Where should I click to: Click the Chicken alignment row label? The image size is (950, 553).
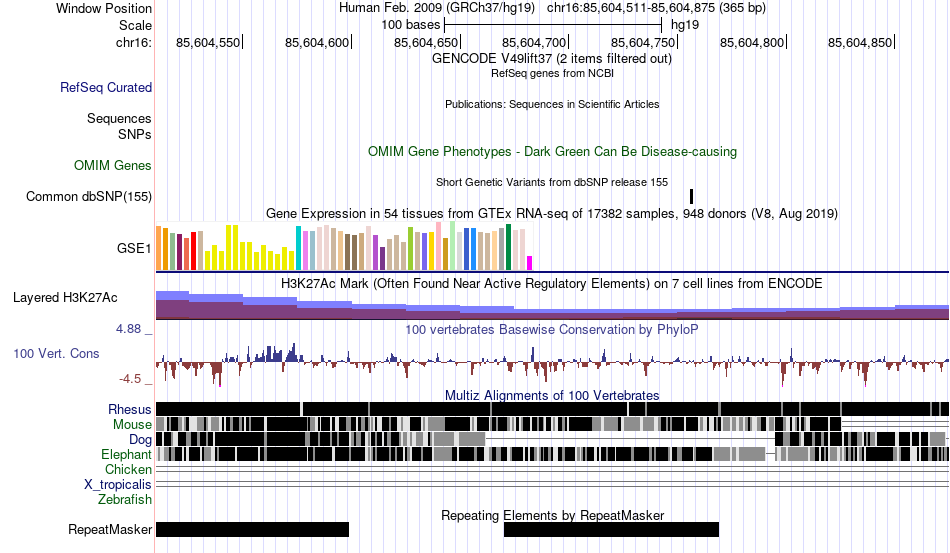click(x=128, y=469)
